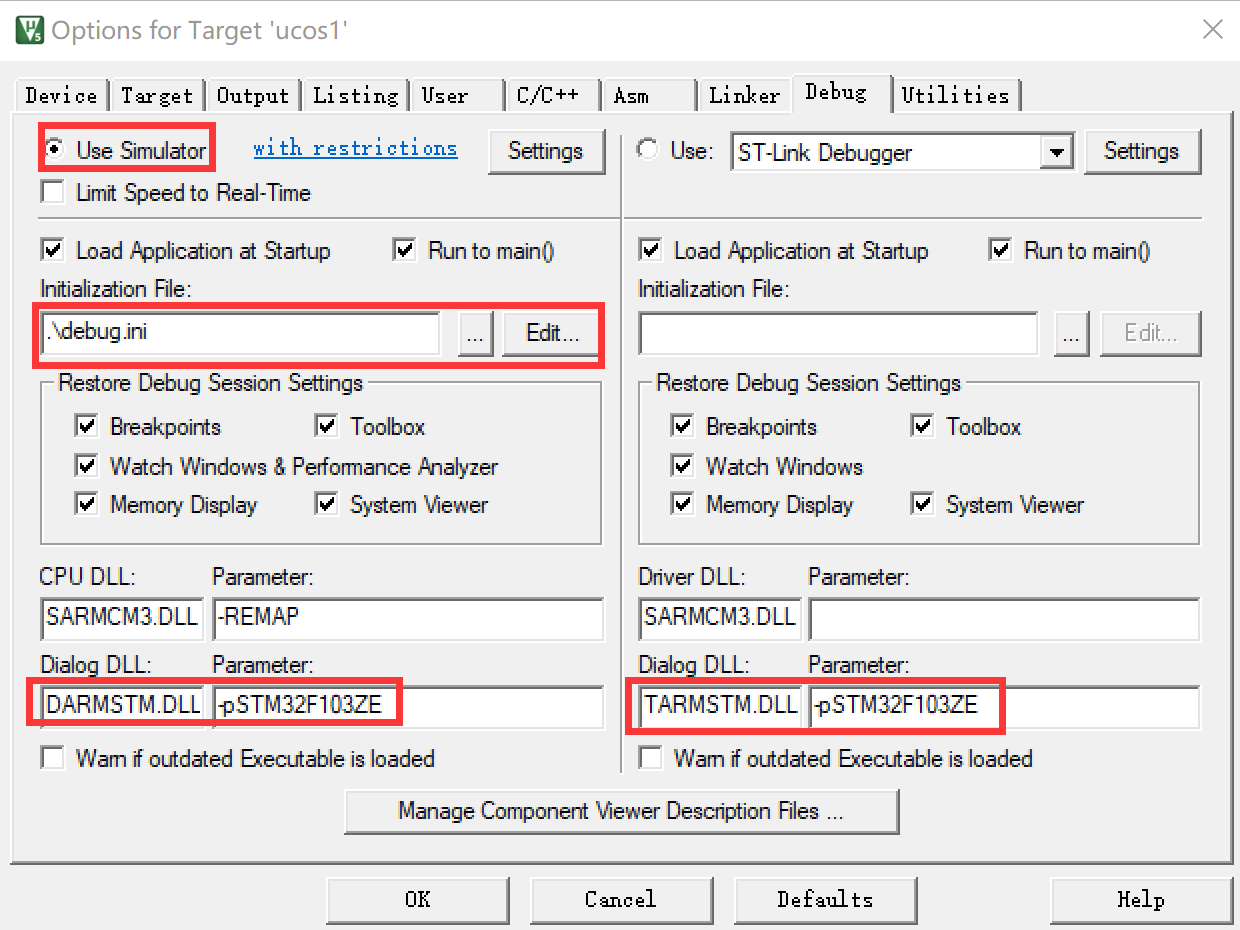Click the empty ST-Link Initialization File field

click(838, 334)
